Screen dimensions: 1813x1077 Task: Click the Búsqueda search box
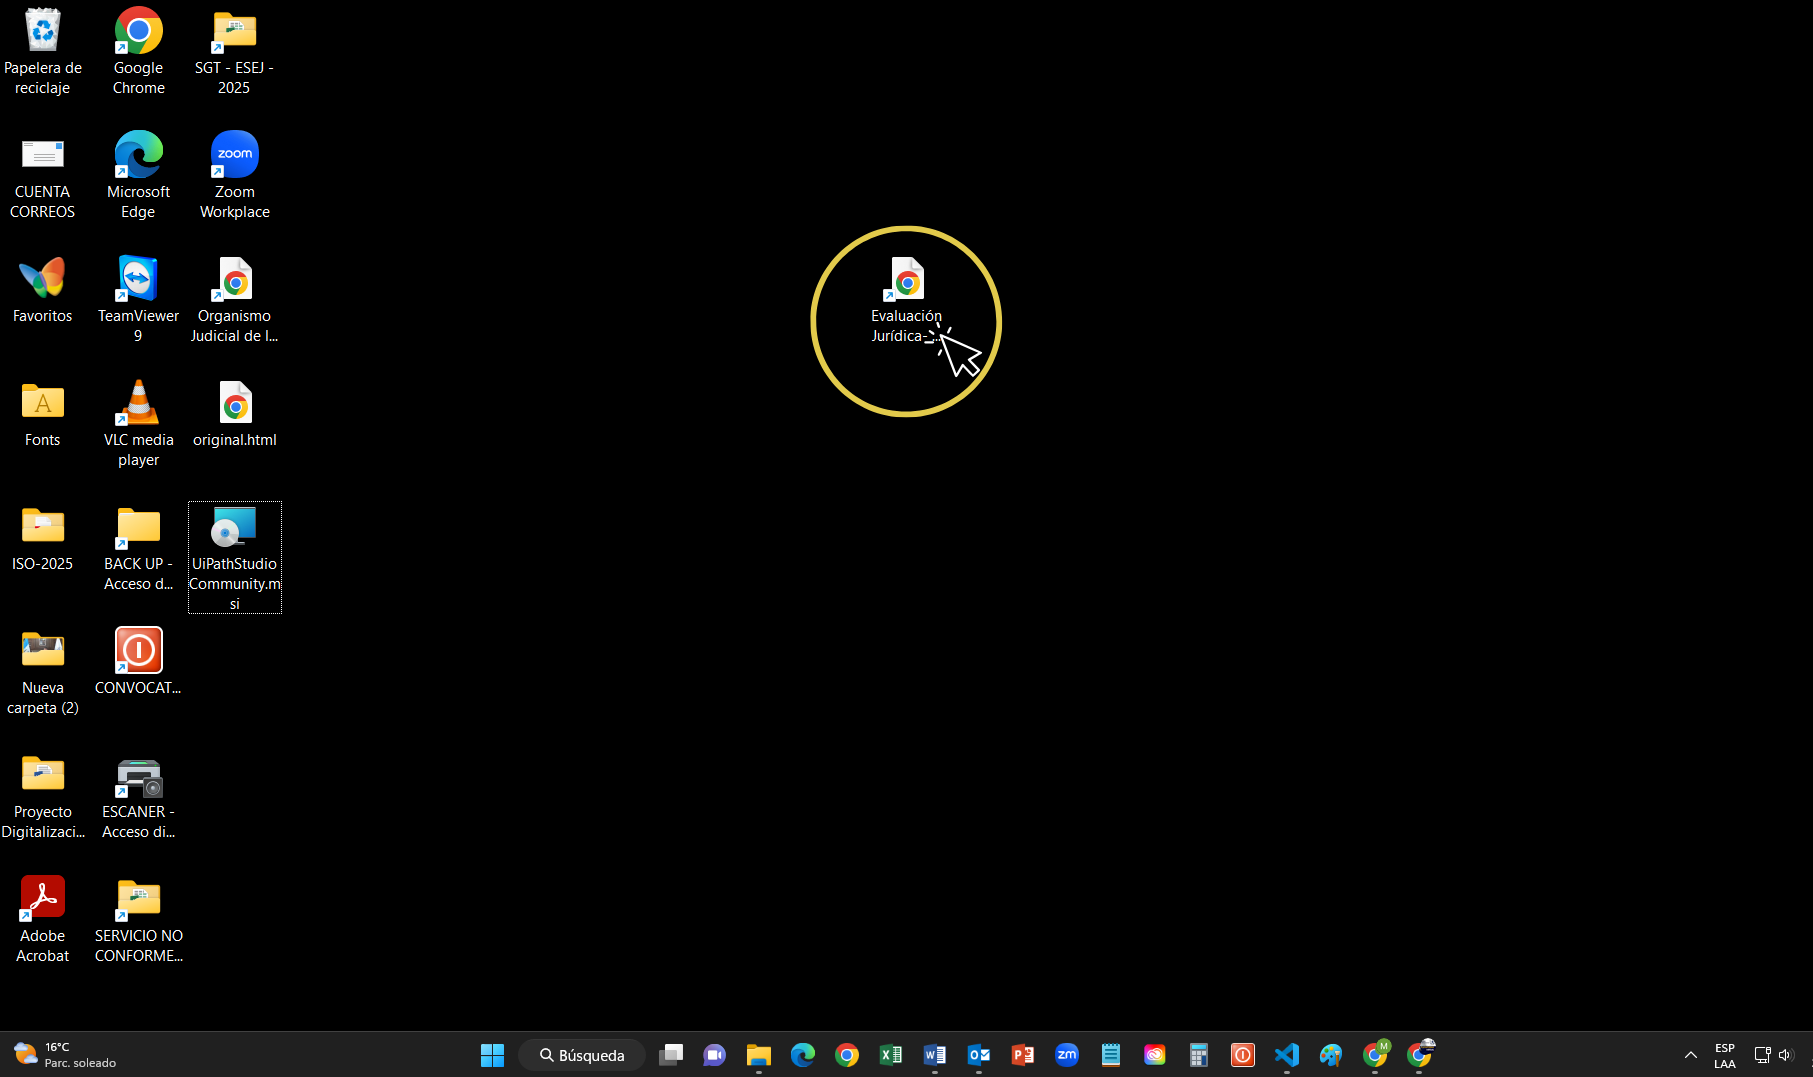pos(582,1055)
